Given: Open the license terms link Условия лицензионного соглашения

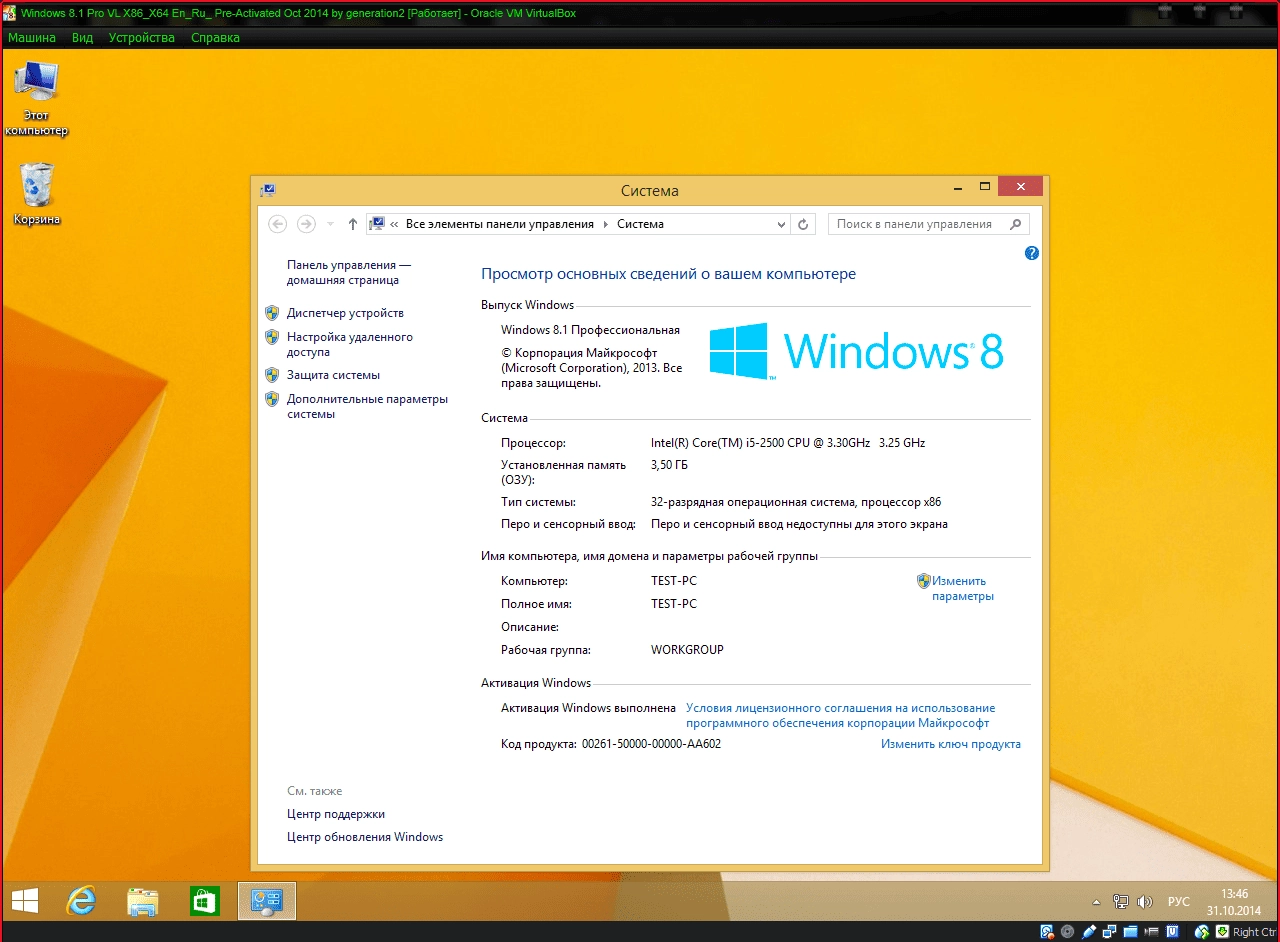Looking at the screenshot, I should point(840,715).
